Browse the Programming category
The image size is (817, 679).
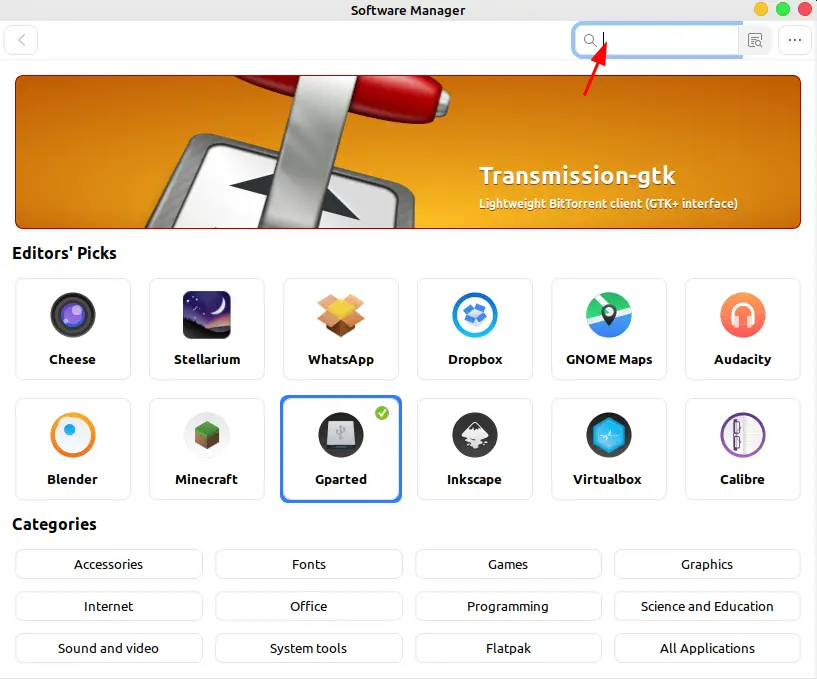tap(508, 606)
